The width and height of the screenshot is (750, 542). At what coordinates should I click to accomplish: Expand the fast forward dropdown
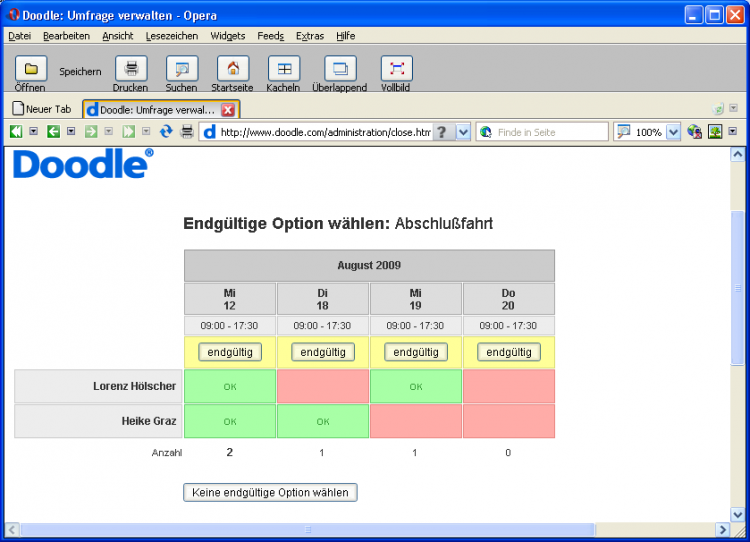146,131
